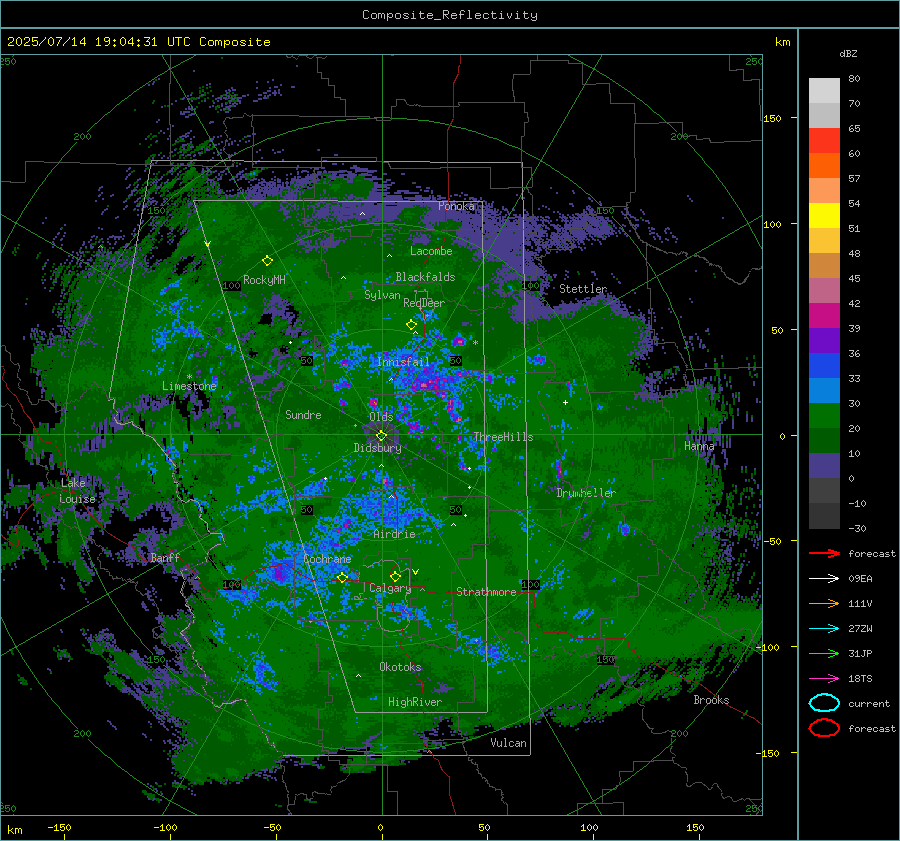
Task: Click the dBZ legend heading
Action: (848, 53)
